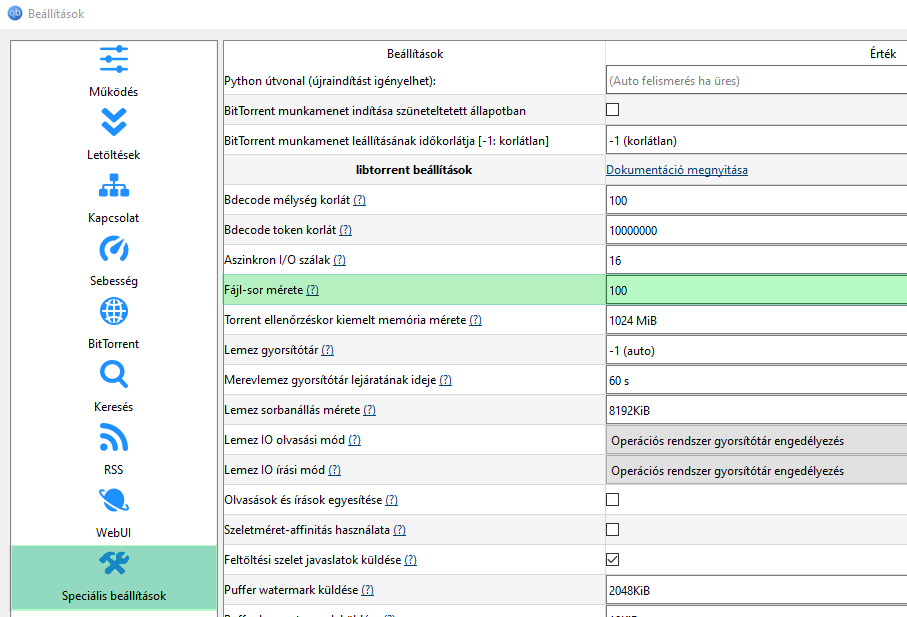This screenshot has height=617, width=907.
Task: Click the Aszinkron I/O szálak value 16
Action: click(756, 261)
